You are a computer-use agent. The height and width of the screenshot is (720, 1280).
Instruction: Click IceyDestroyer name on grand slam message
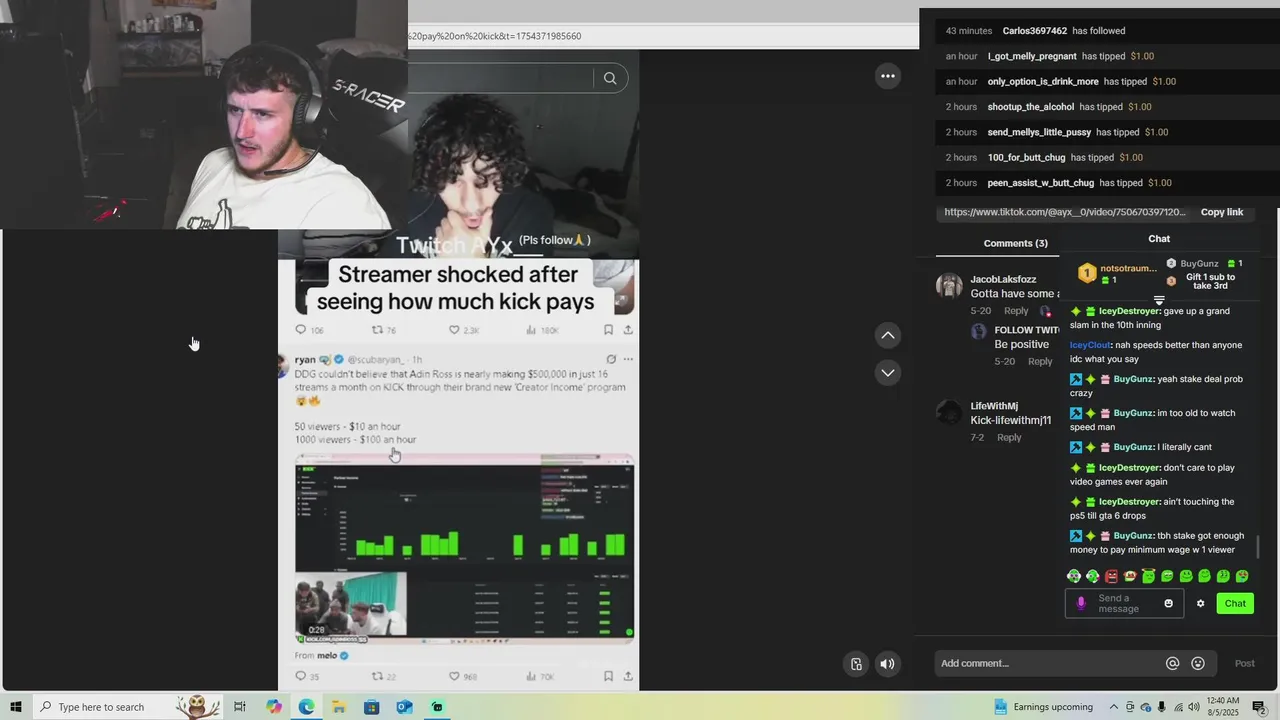point(1129,311)
